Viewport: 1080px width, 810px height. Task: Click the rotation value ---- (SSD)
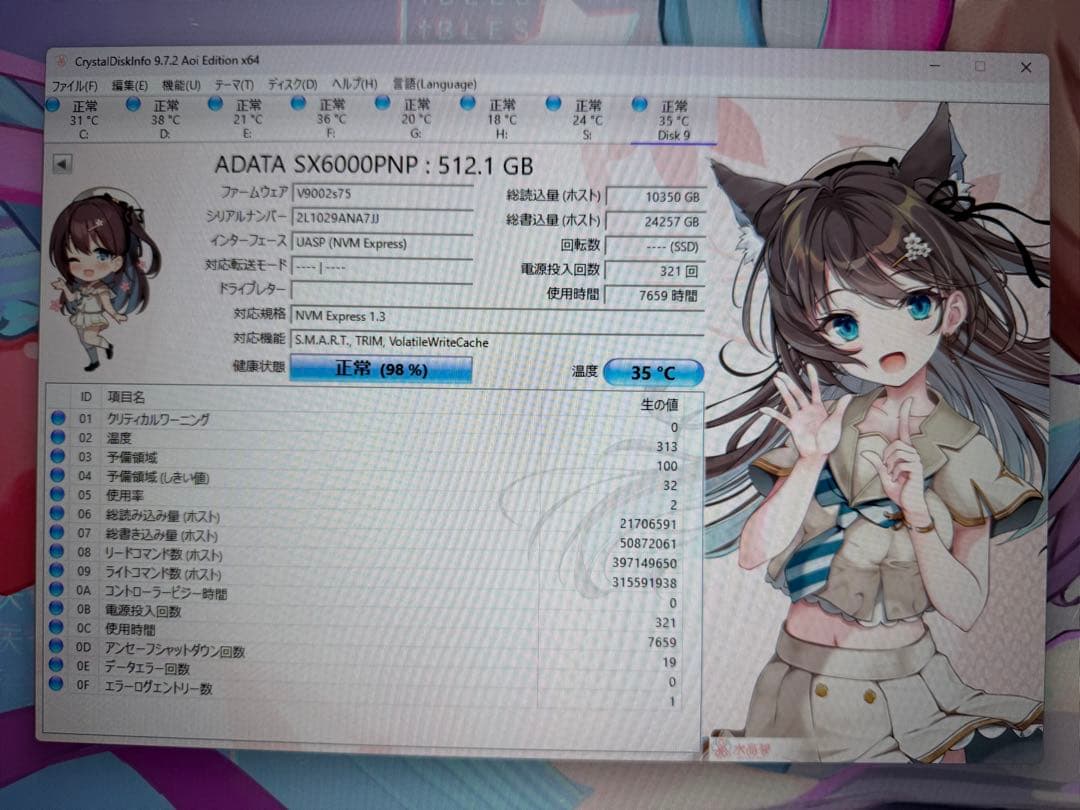pyautogui.click(x=654, y=247)
